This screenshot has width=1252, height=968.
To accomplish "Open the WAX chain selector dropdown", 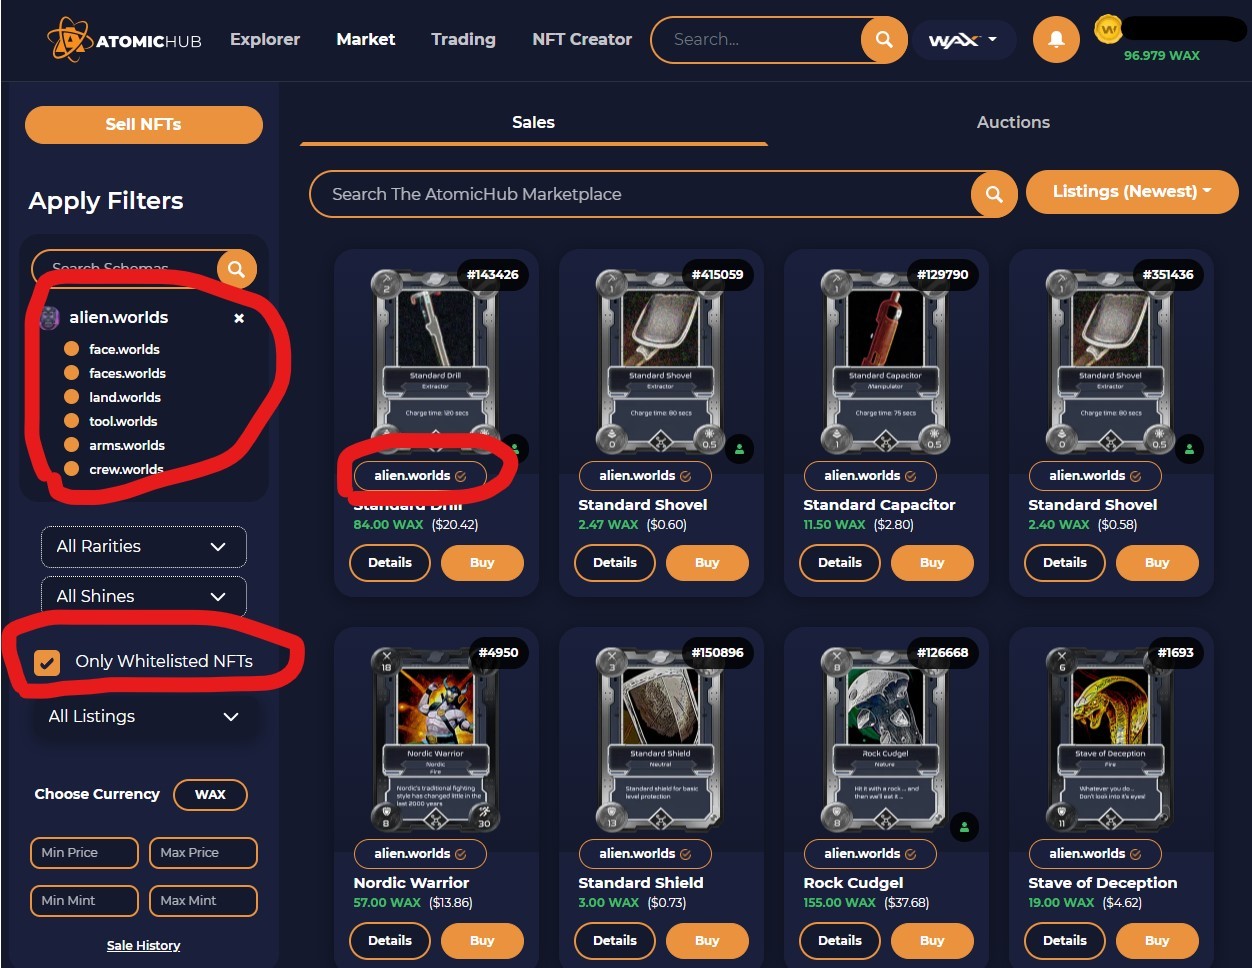I will tap(964, 40).
